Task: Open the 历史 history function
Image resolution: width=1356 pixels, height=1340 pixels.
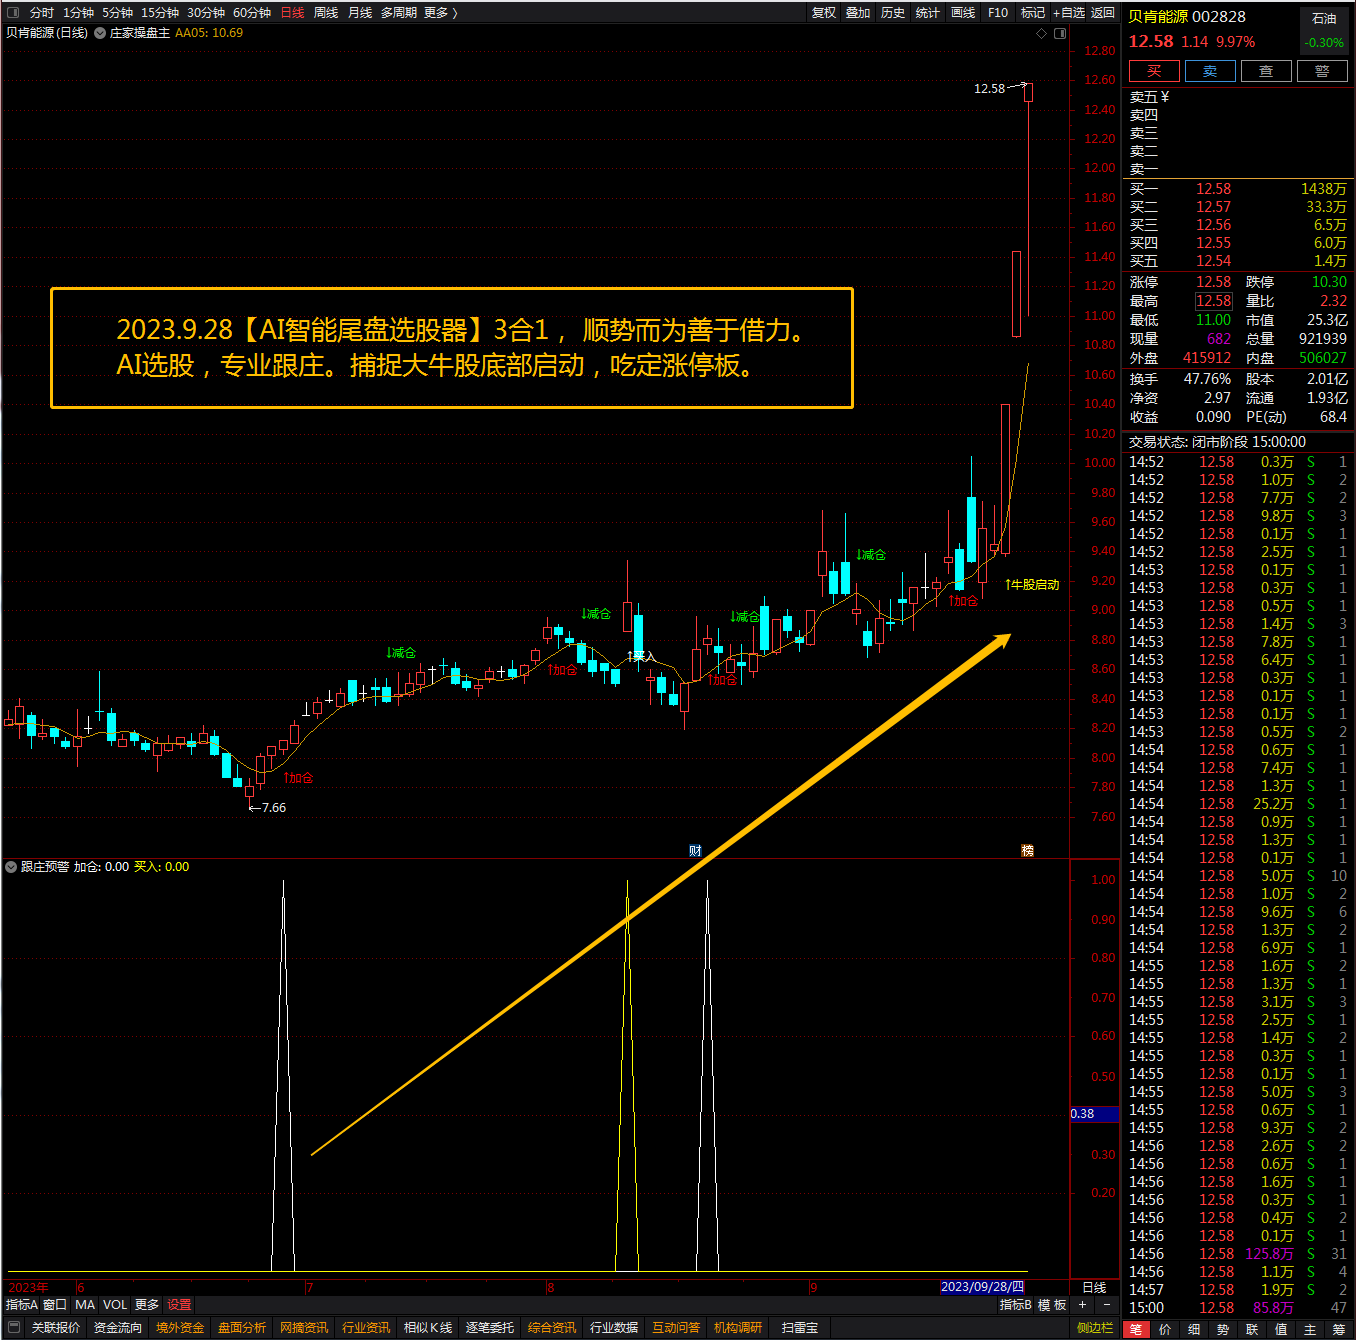Action: pyautogui.click(x=893, y=13)
